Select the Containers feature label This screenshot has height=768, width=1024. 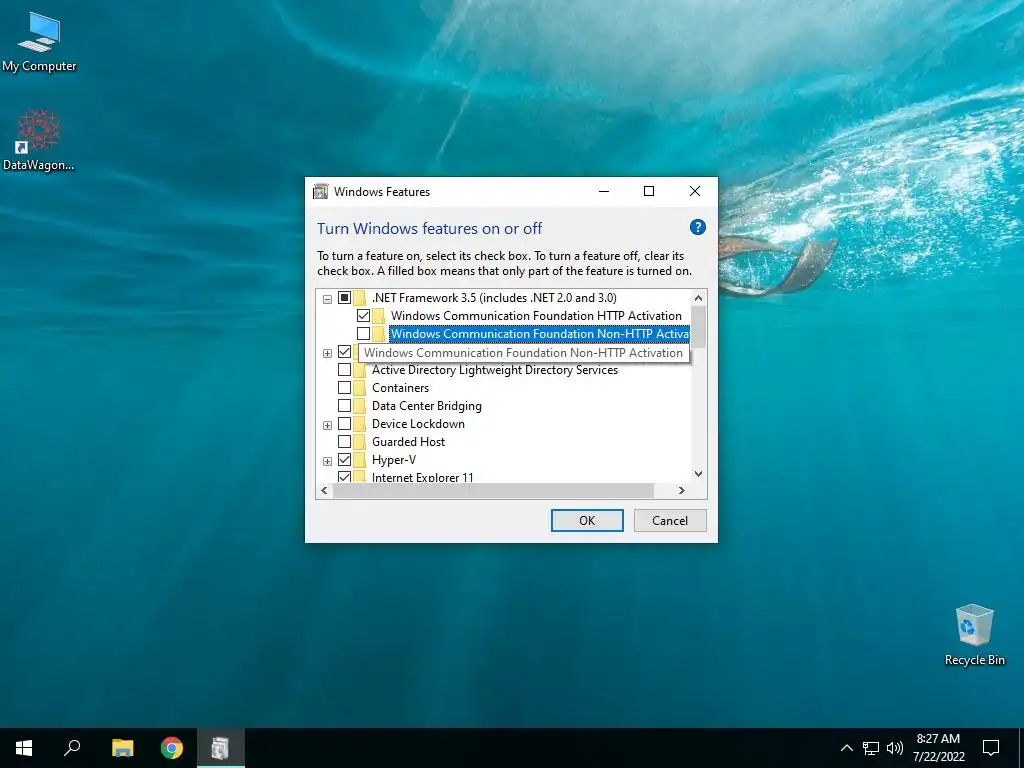[400, 388]
